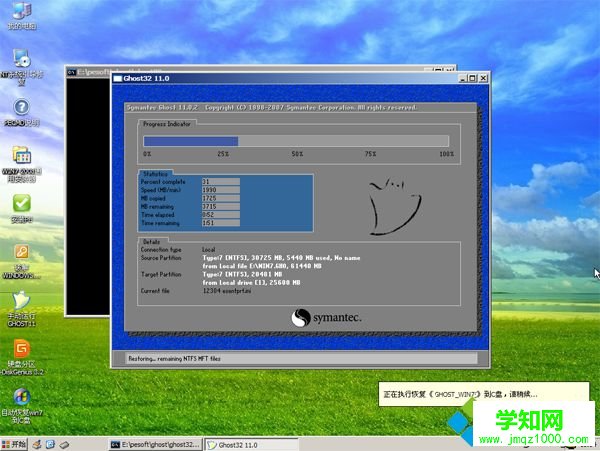Screen dimensions: 600x451
Task: Click the 50% mark under progress bar
Action: (297, 154)
